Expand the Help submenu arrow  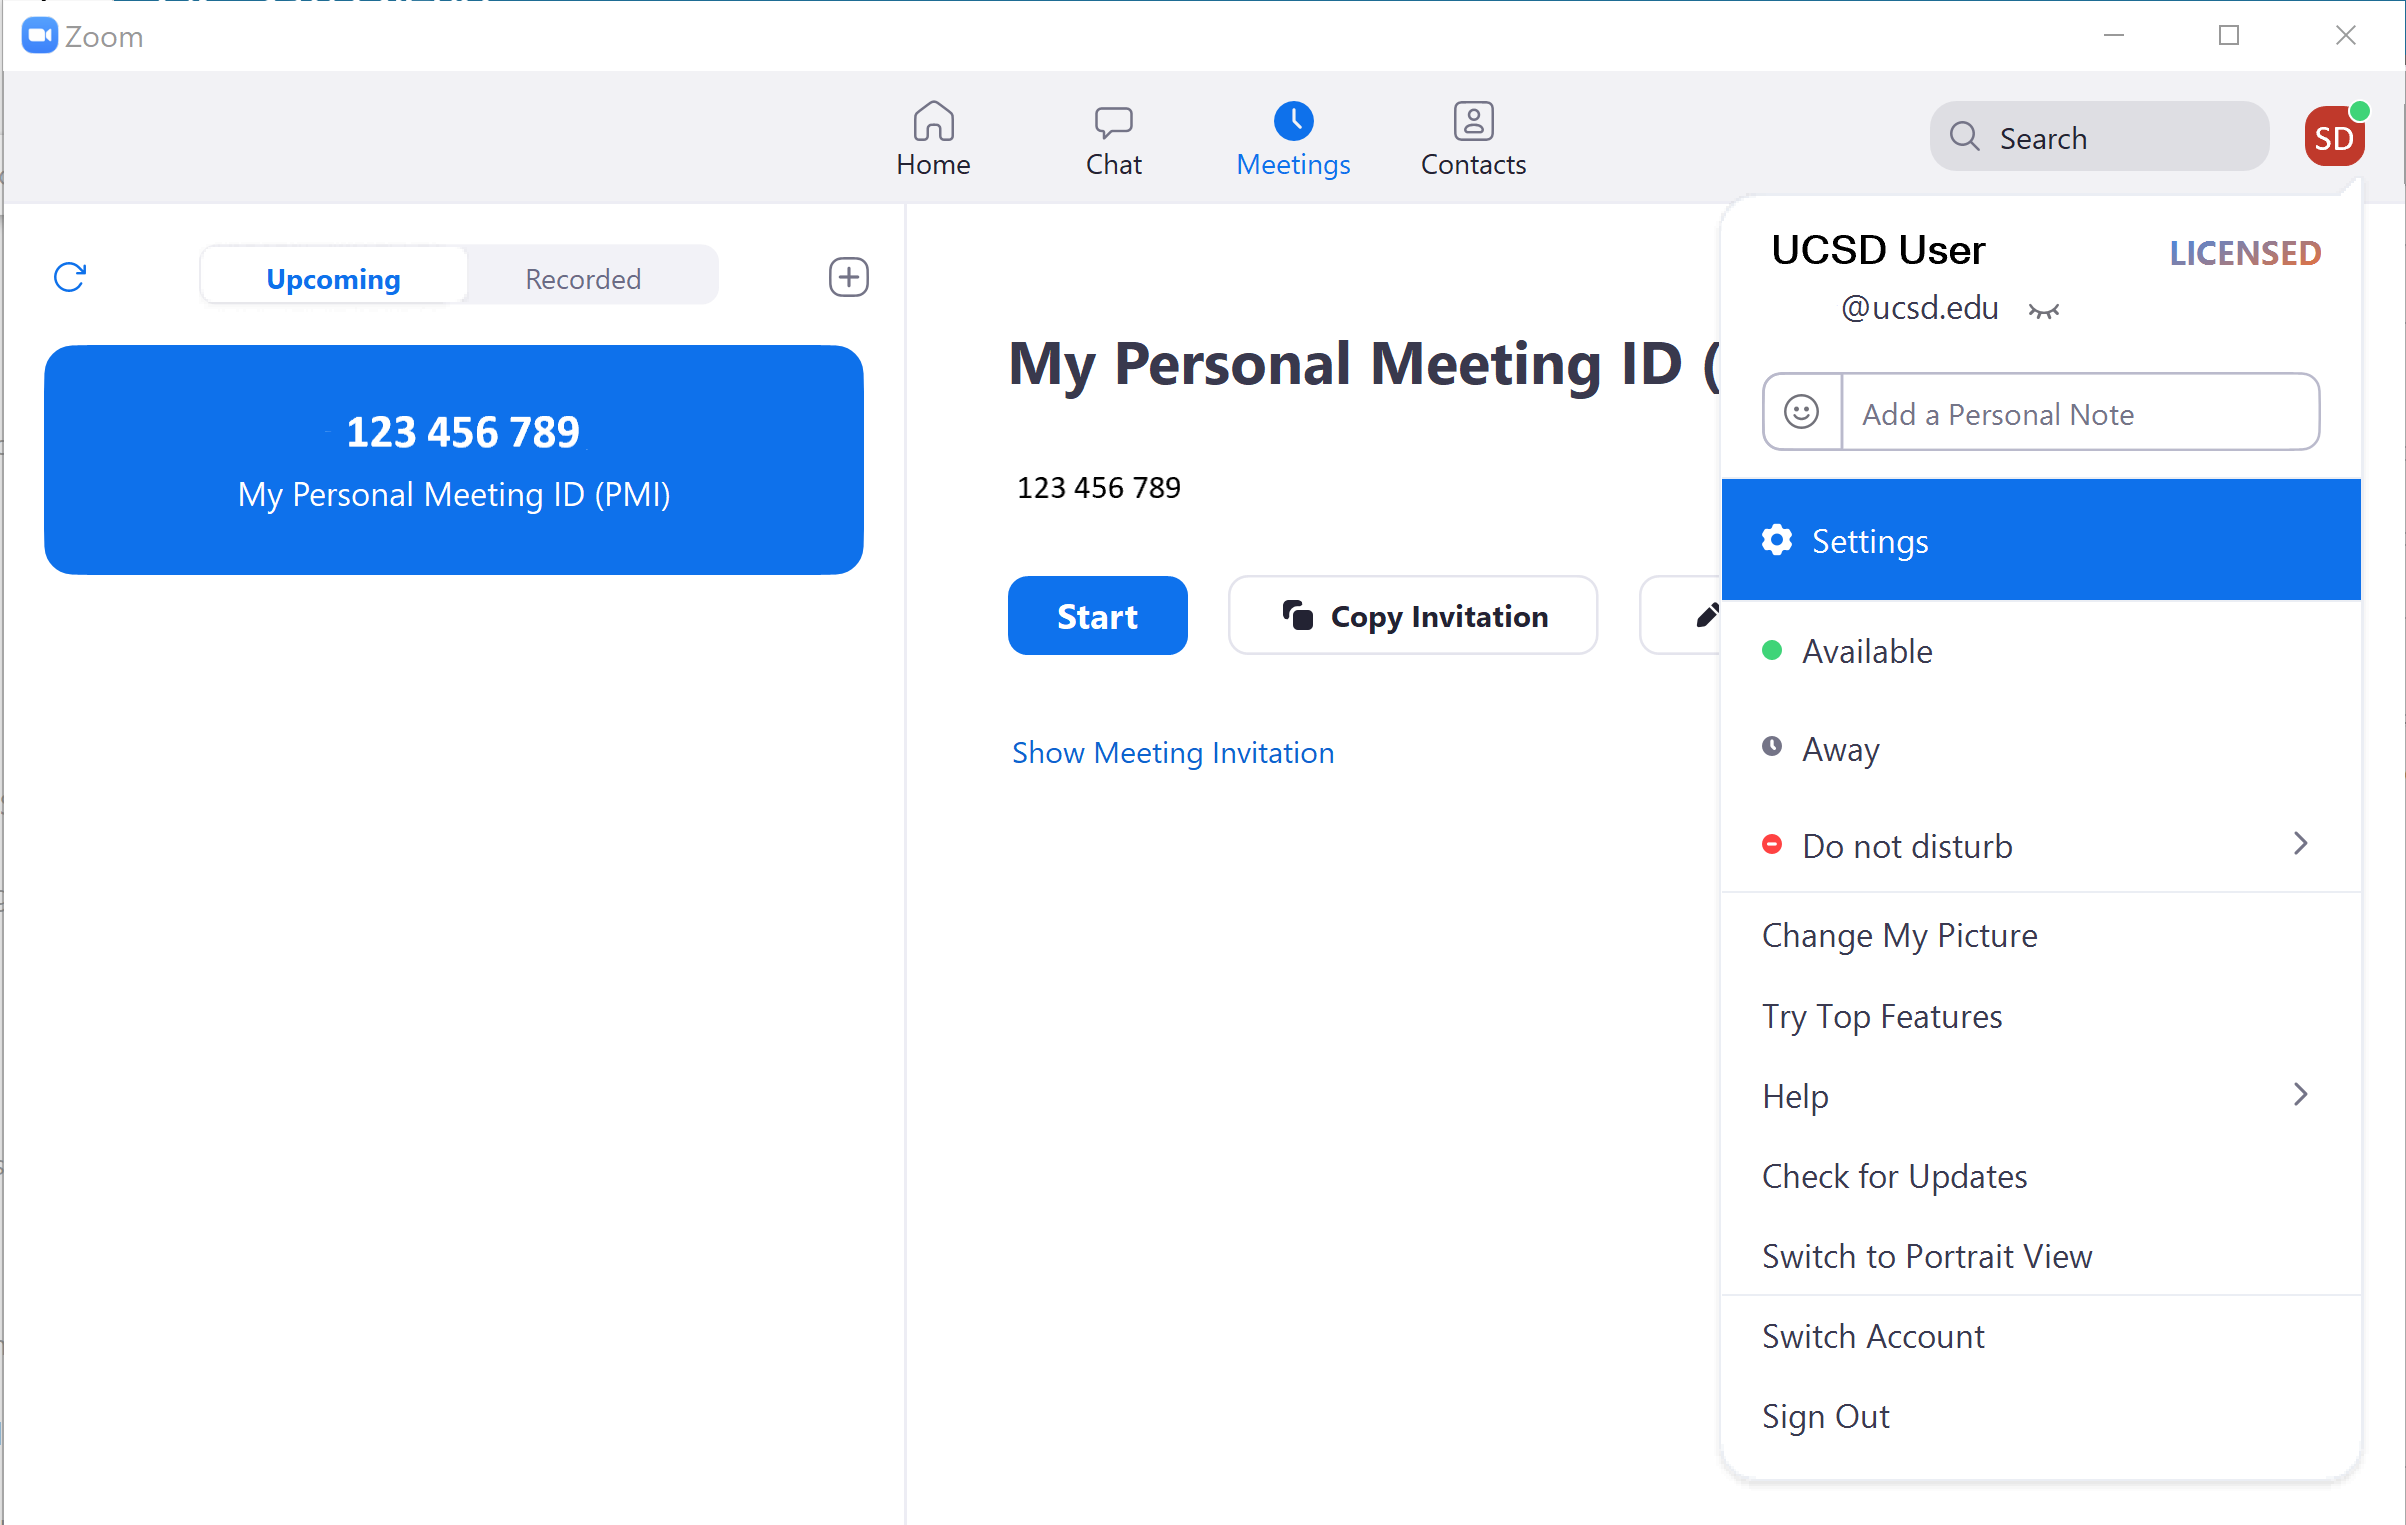click(x=2300, y=1095)
